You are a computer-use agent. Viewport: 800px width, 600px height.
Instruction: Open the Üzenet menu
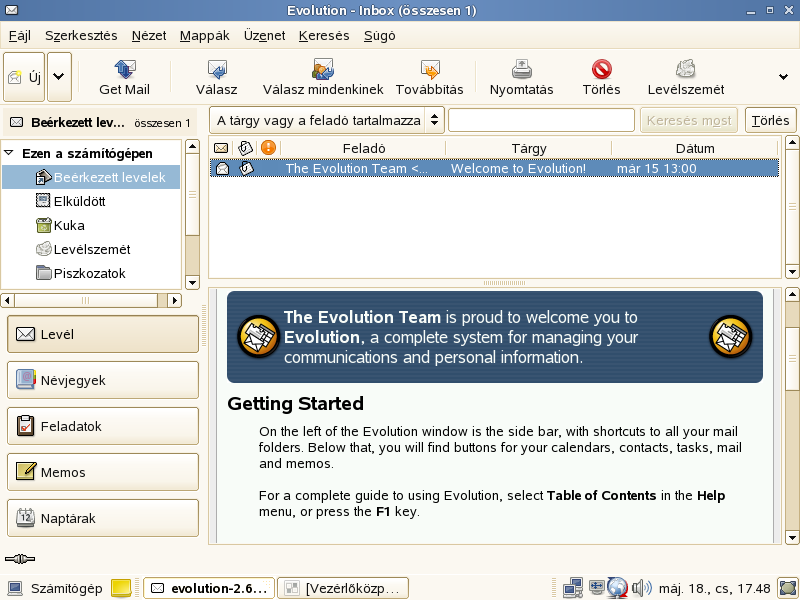coord(264,36)
